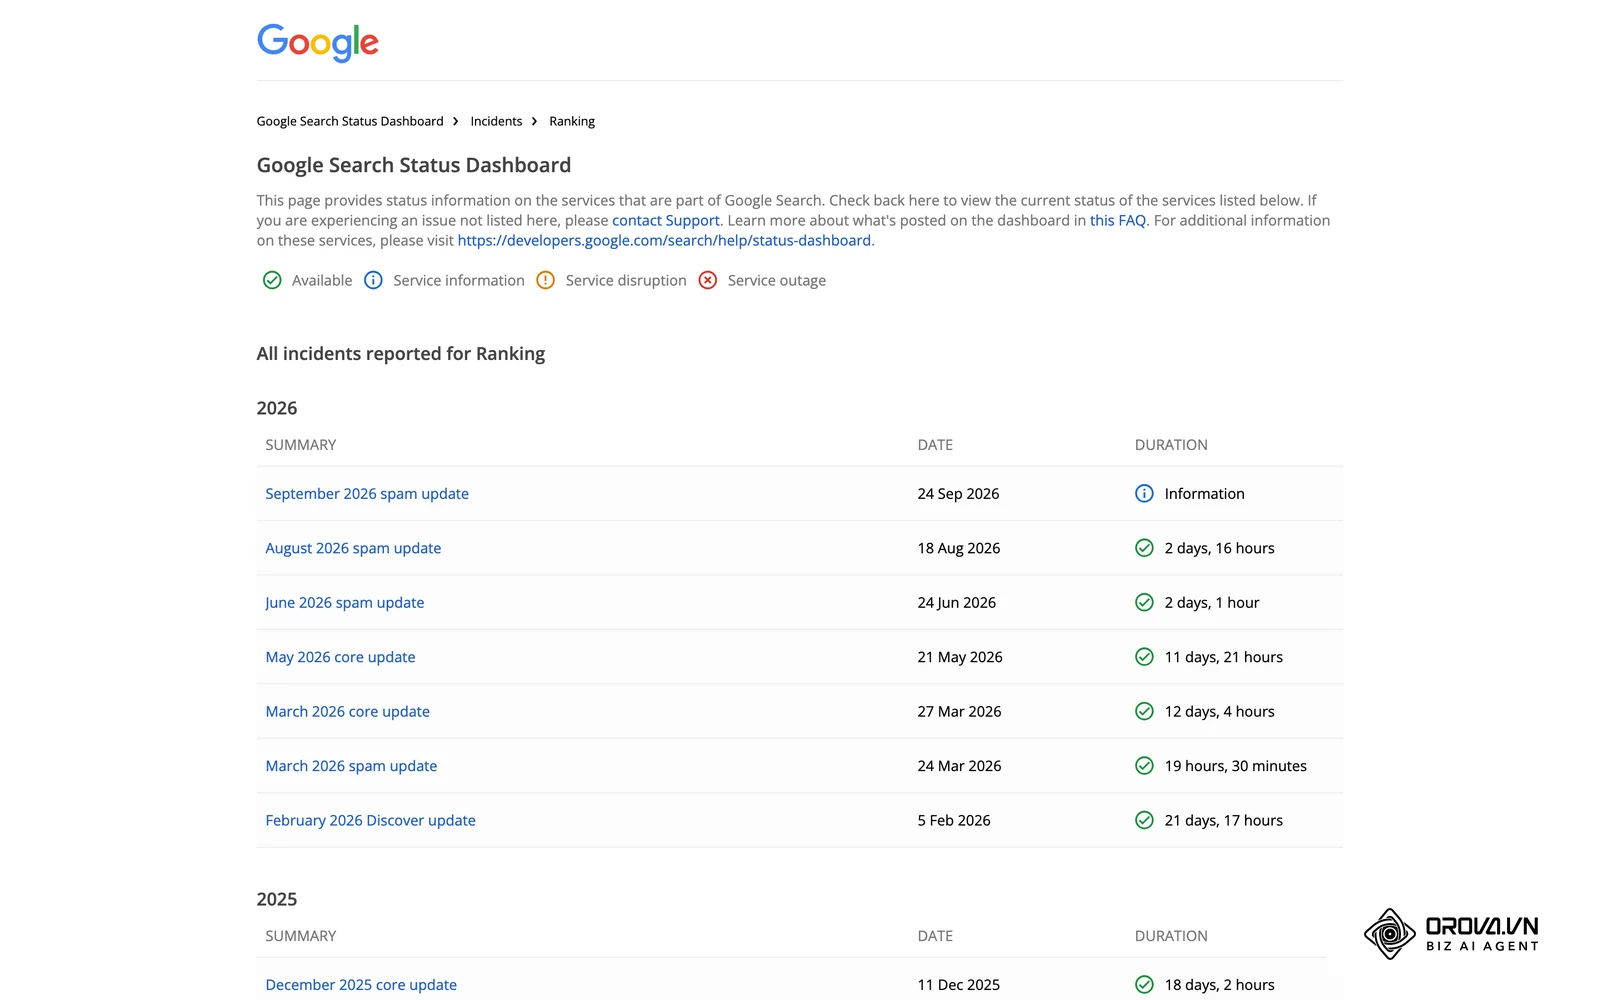Click the Information status text
The width and height of the screenshot is (1600, 1000).
coord(1204,493)
